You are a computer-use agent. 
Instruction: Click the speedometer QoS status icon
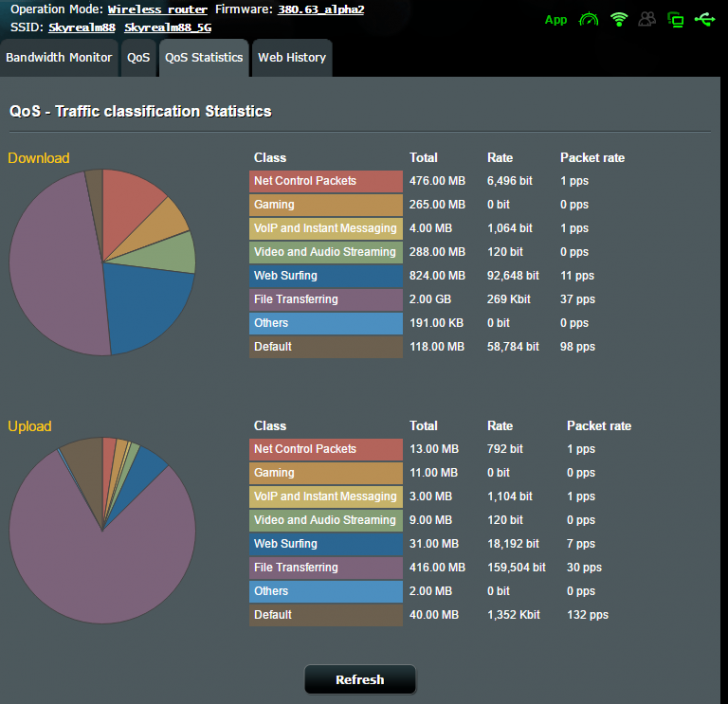point(588,20)
